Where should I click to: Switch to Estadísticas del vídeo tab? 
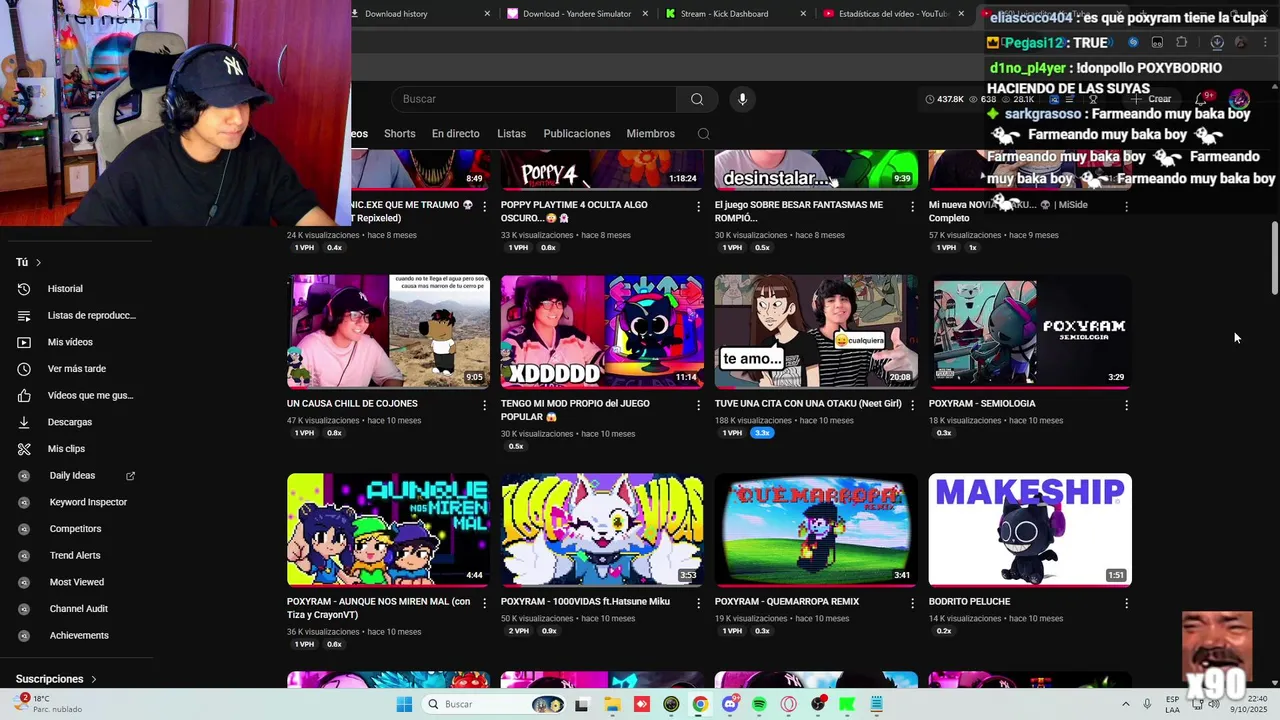(893, 14)
